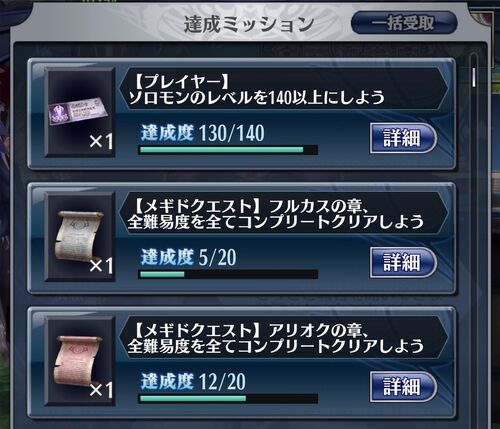Click the 達成度 5/20 text

click(x=189, y=257)
